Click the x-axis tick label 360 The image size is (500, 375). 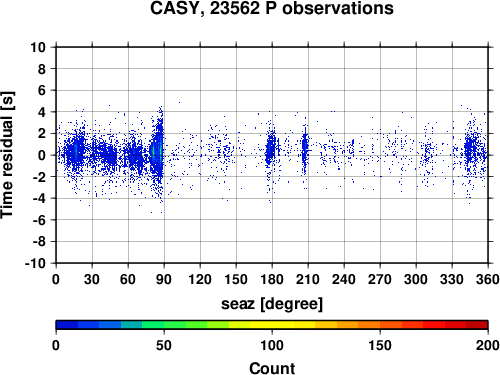click(488, 279)
